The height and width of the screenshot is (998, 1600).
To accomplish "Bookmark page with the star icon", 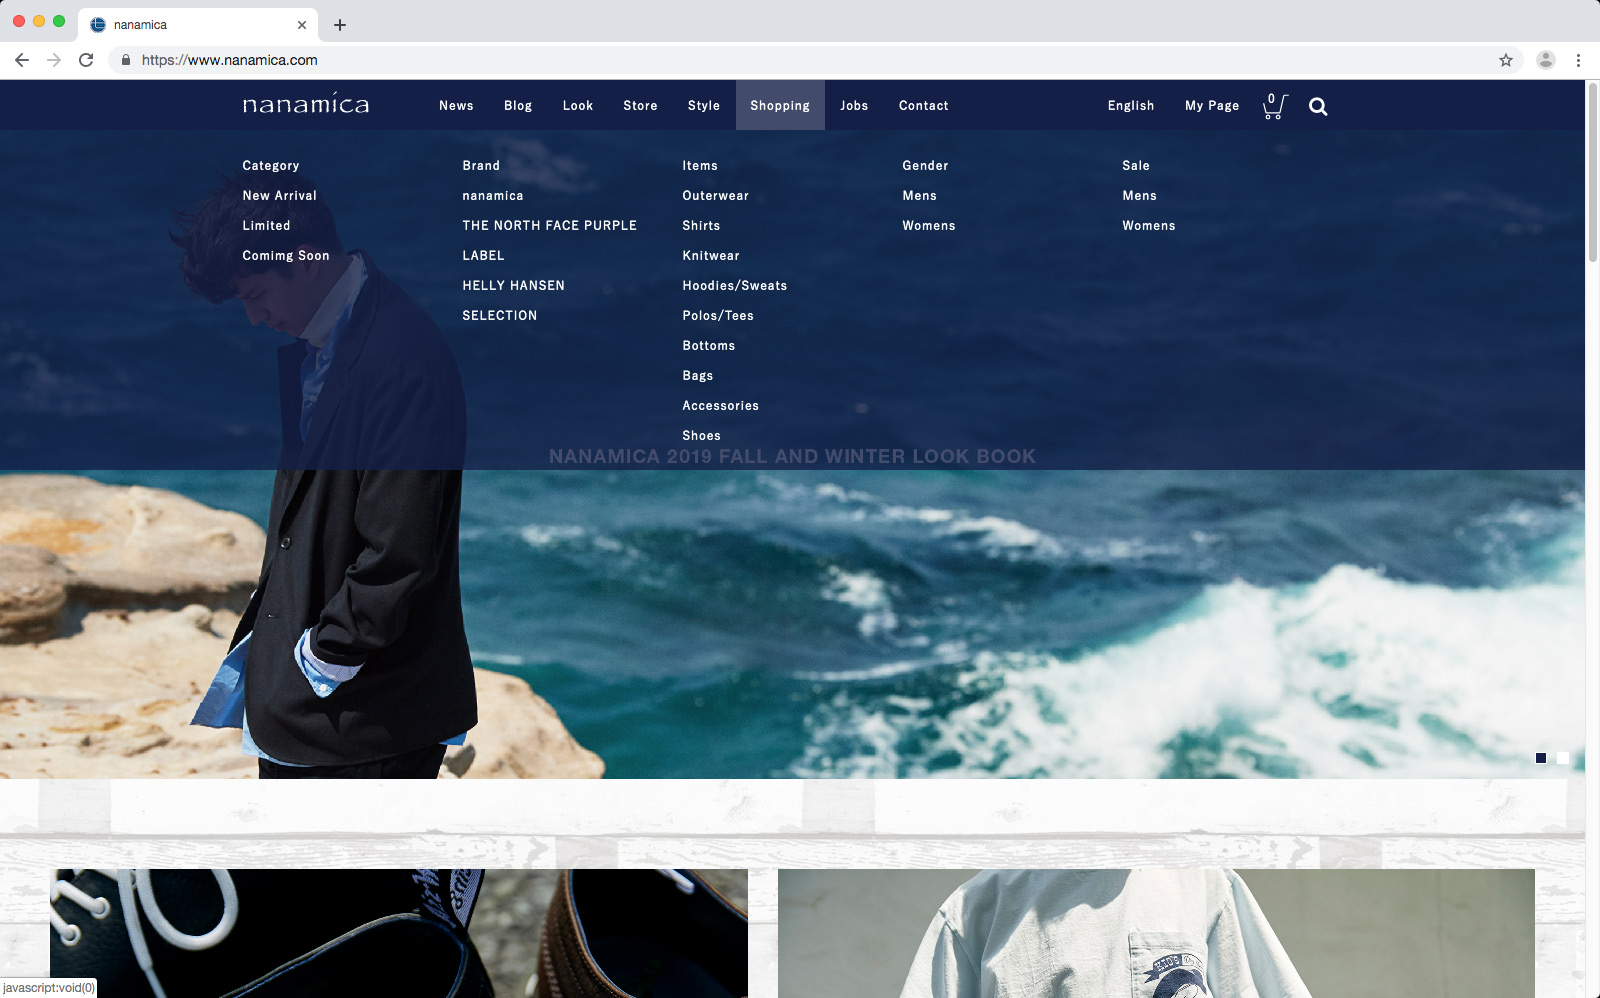I will coord(1506,60).
